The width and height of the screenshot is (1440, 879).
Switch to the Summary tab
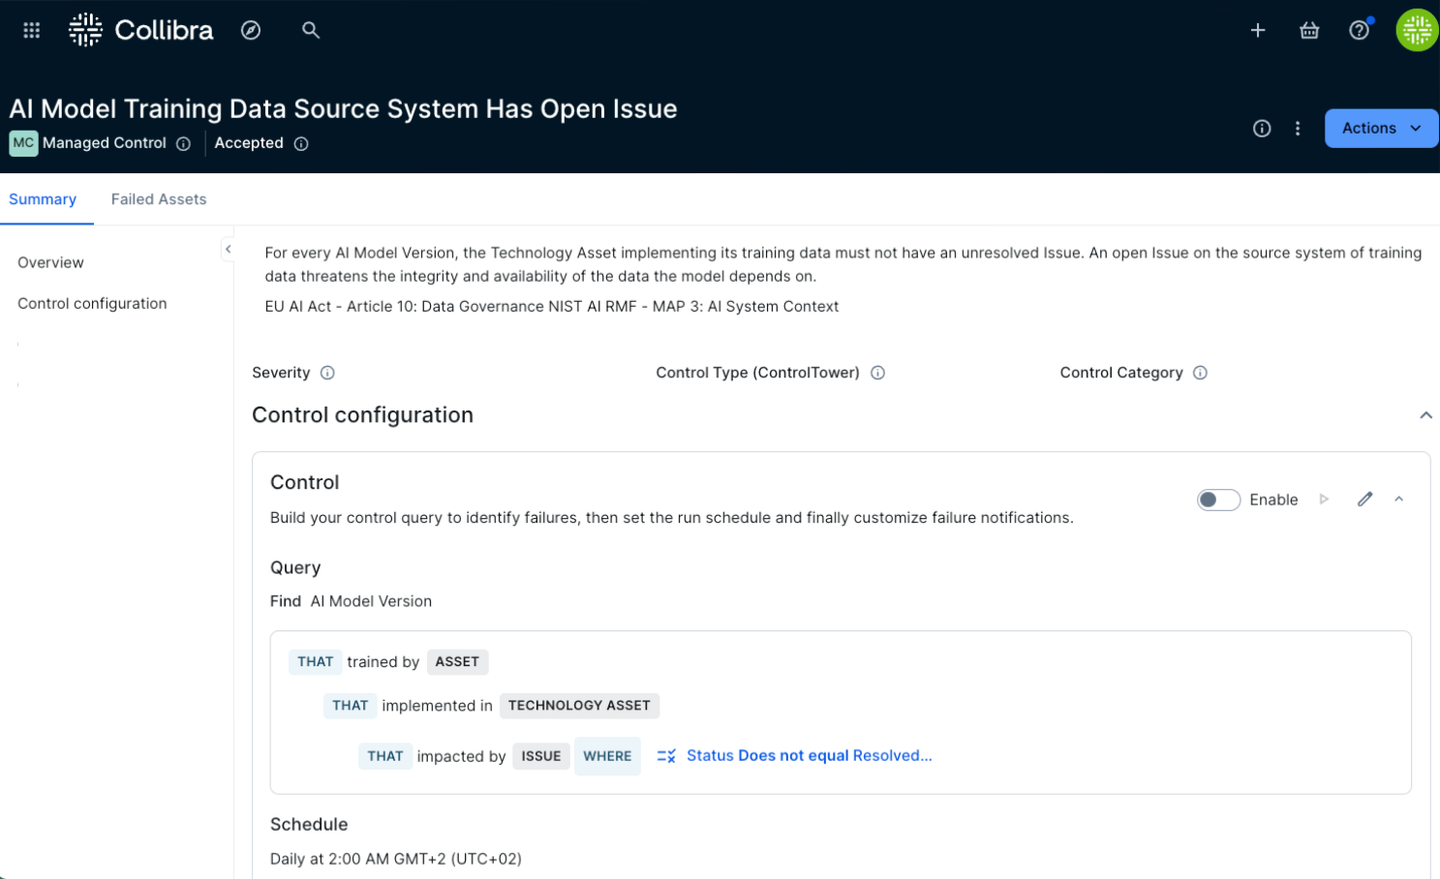pyautogui.click(x=43, y=199)
